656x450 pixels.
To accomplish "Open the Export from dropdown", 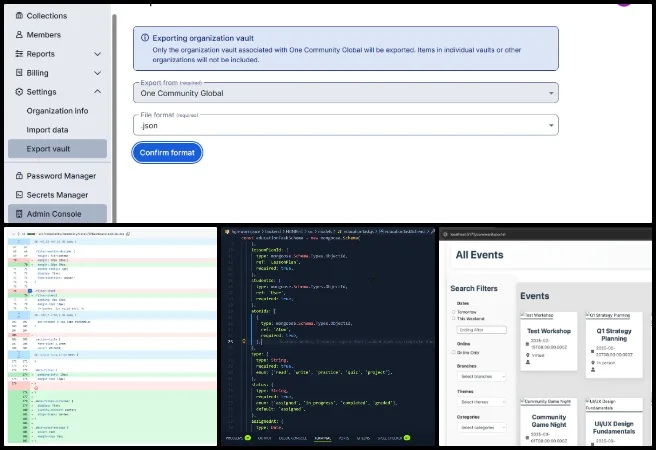I will [x=346, y=93].
